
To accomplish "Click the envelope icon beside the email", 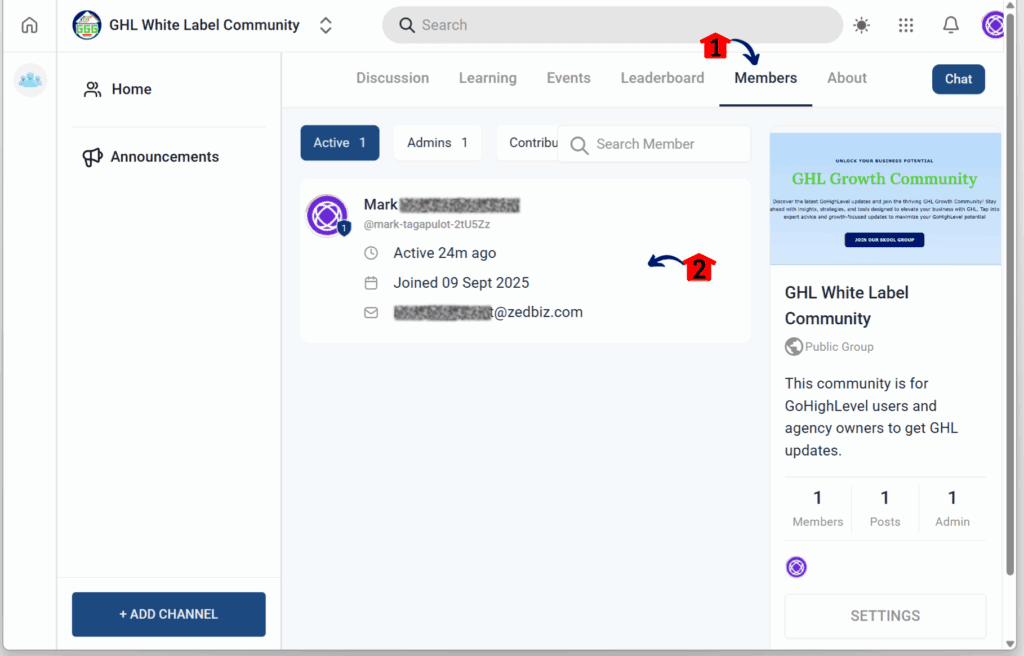I will 371,313.
